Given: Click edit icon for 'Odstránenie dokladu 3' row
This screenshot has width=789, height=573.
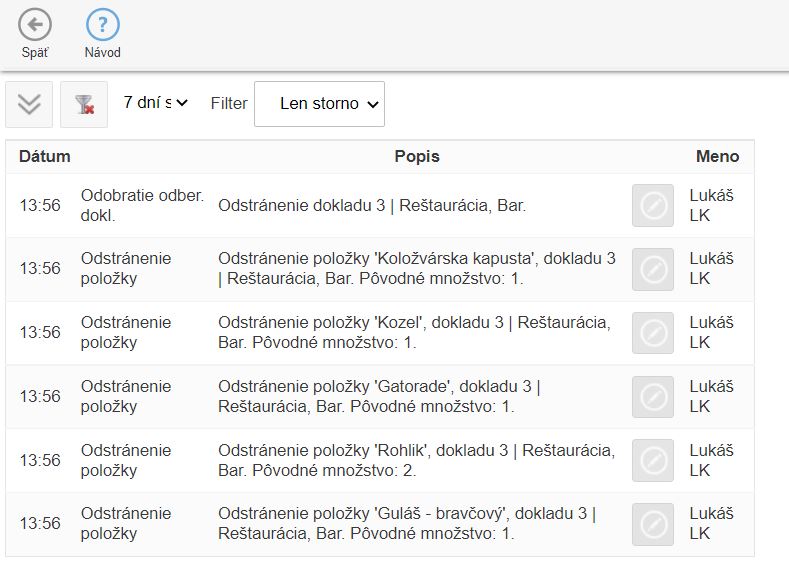Looking at the screenshot, I should (653, 205).
